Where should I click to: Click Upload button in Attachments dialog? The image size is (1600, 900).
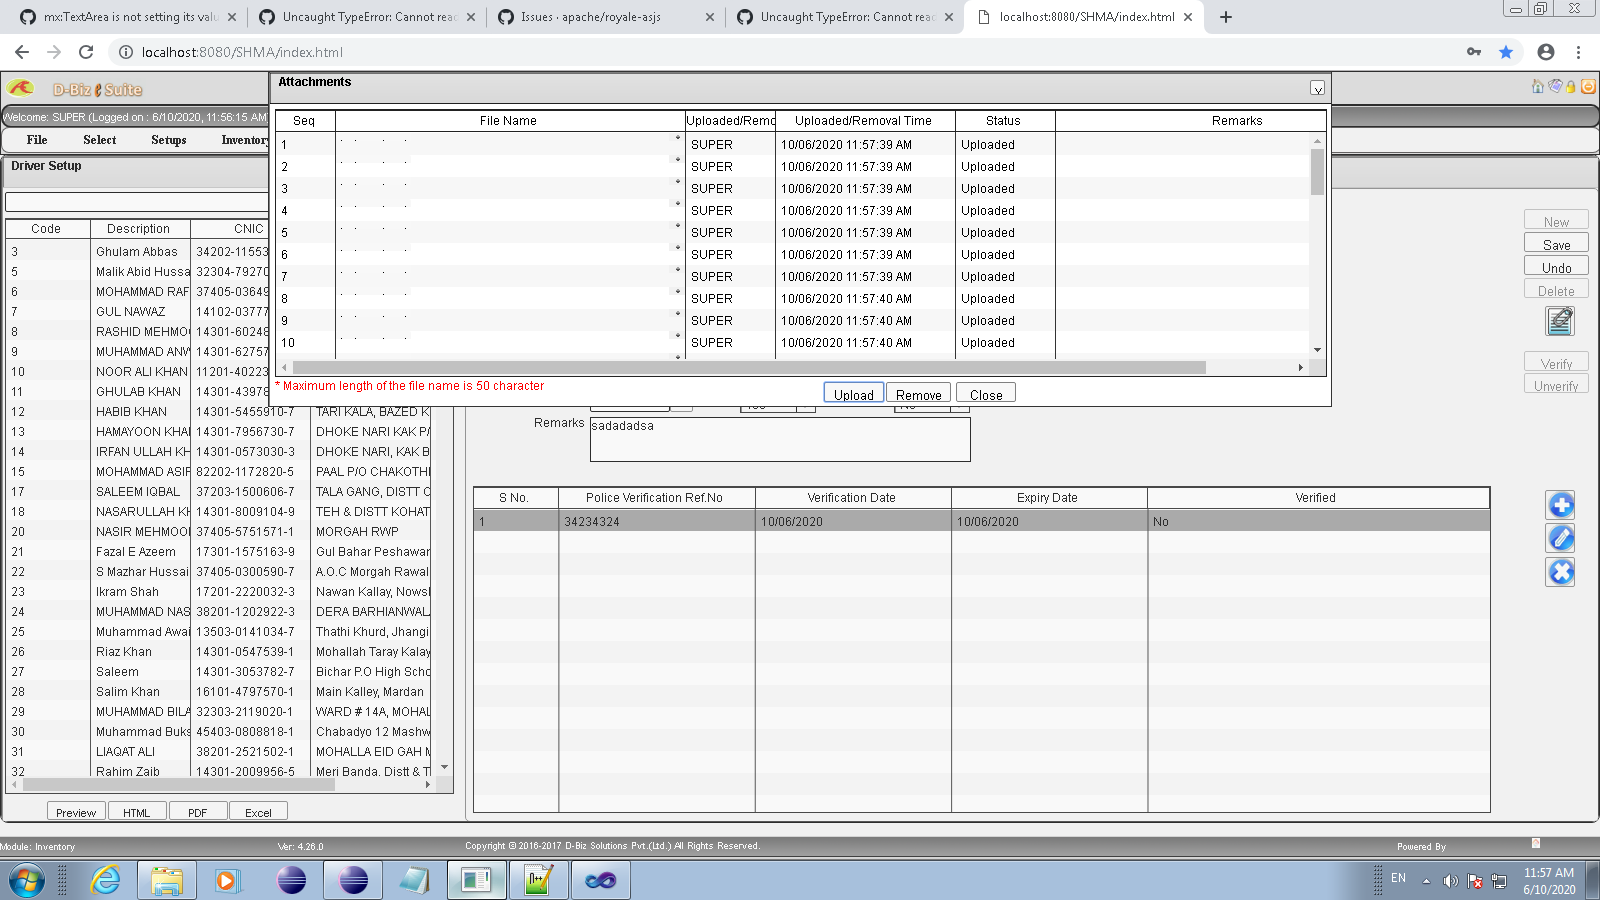point(854,394)
